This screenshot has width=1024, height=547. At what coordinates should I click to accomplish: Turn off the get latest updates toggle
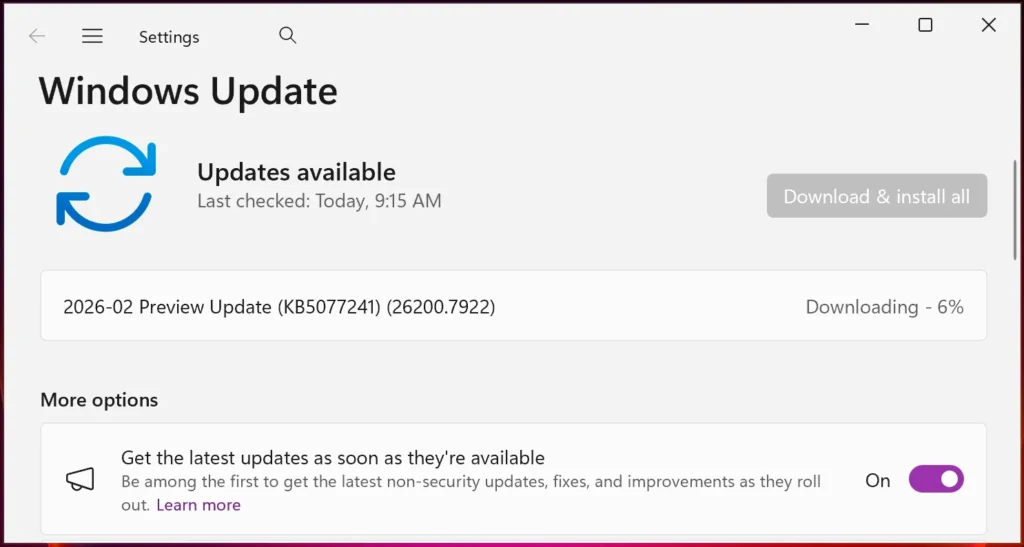[936, 480]
